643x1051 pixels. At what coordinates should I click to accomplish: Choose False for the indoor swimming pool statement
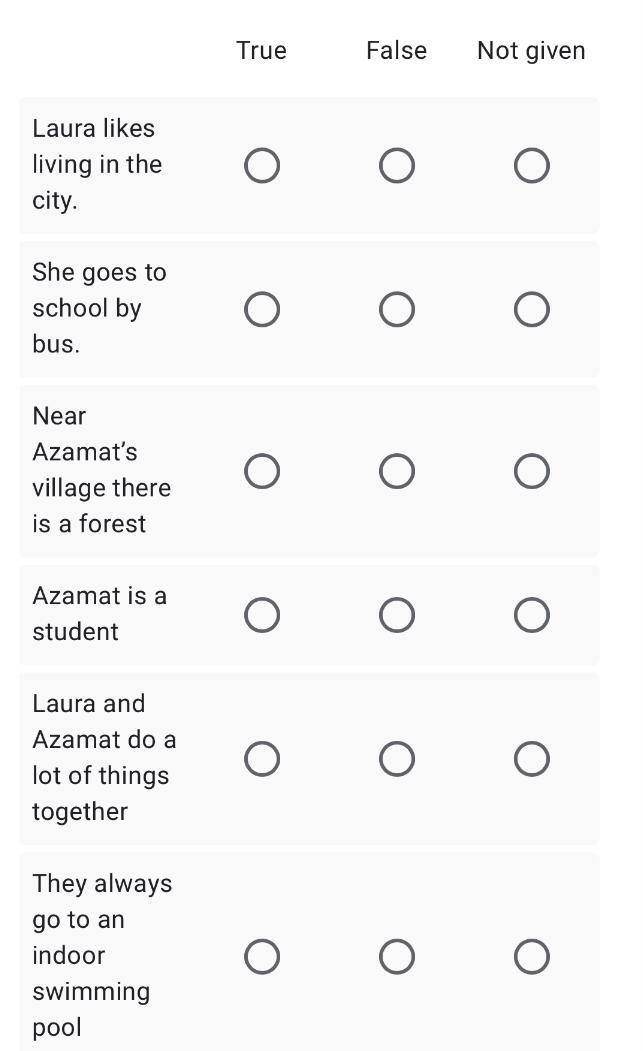pos(397,957)
